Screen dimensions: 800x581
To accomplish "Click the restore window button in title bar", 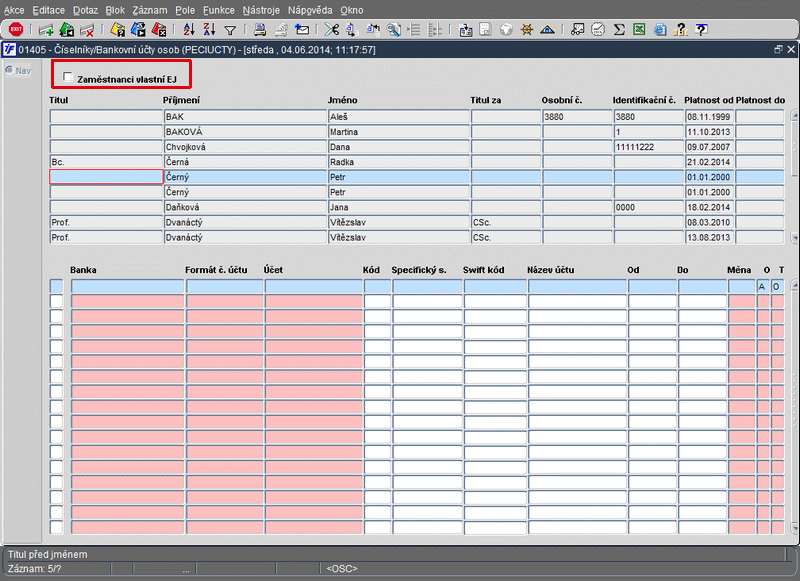I will 778,49.
